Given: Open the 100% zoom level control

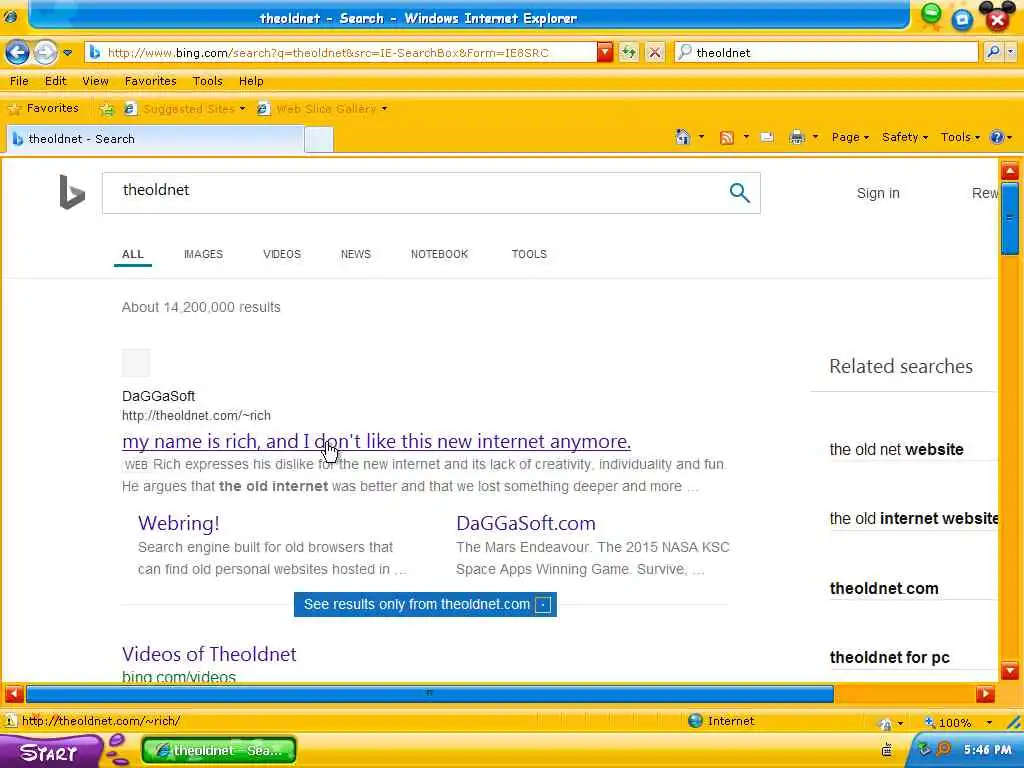Looking at the screenshot, I should 959,722.
